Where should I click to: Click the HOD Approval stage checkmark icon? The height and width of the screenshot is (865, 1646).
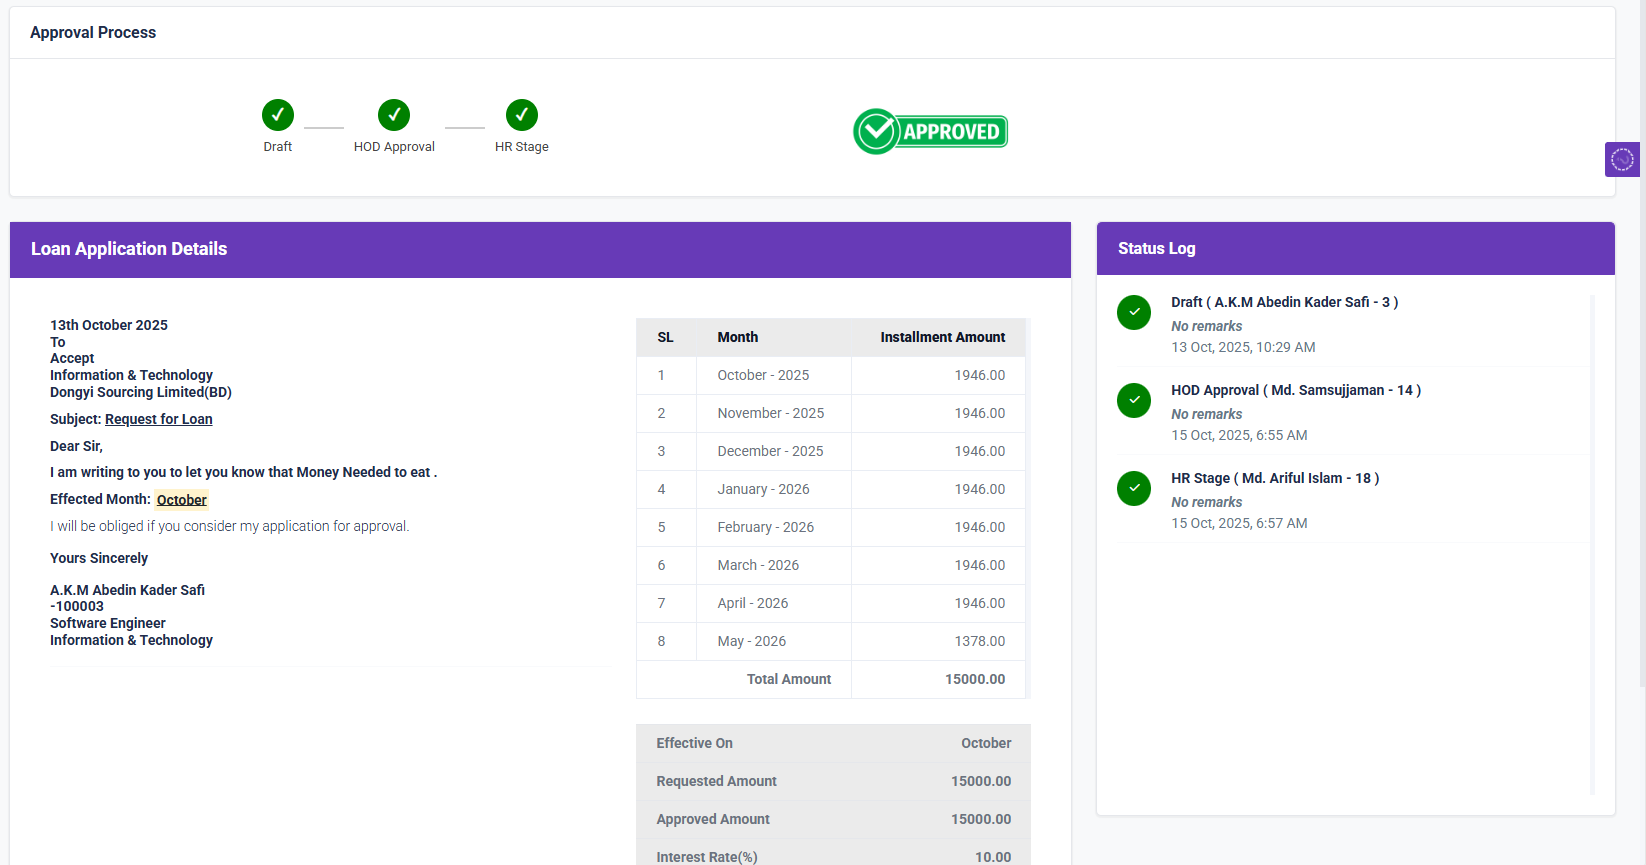click(x=394, y=115)
